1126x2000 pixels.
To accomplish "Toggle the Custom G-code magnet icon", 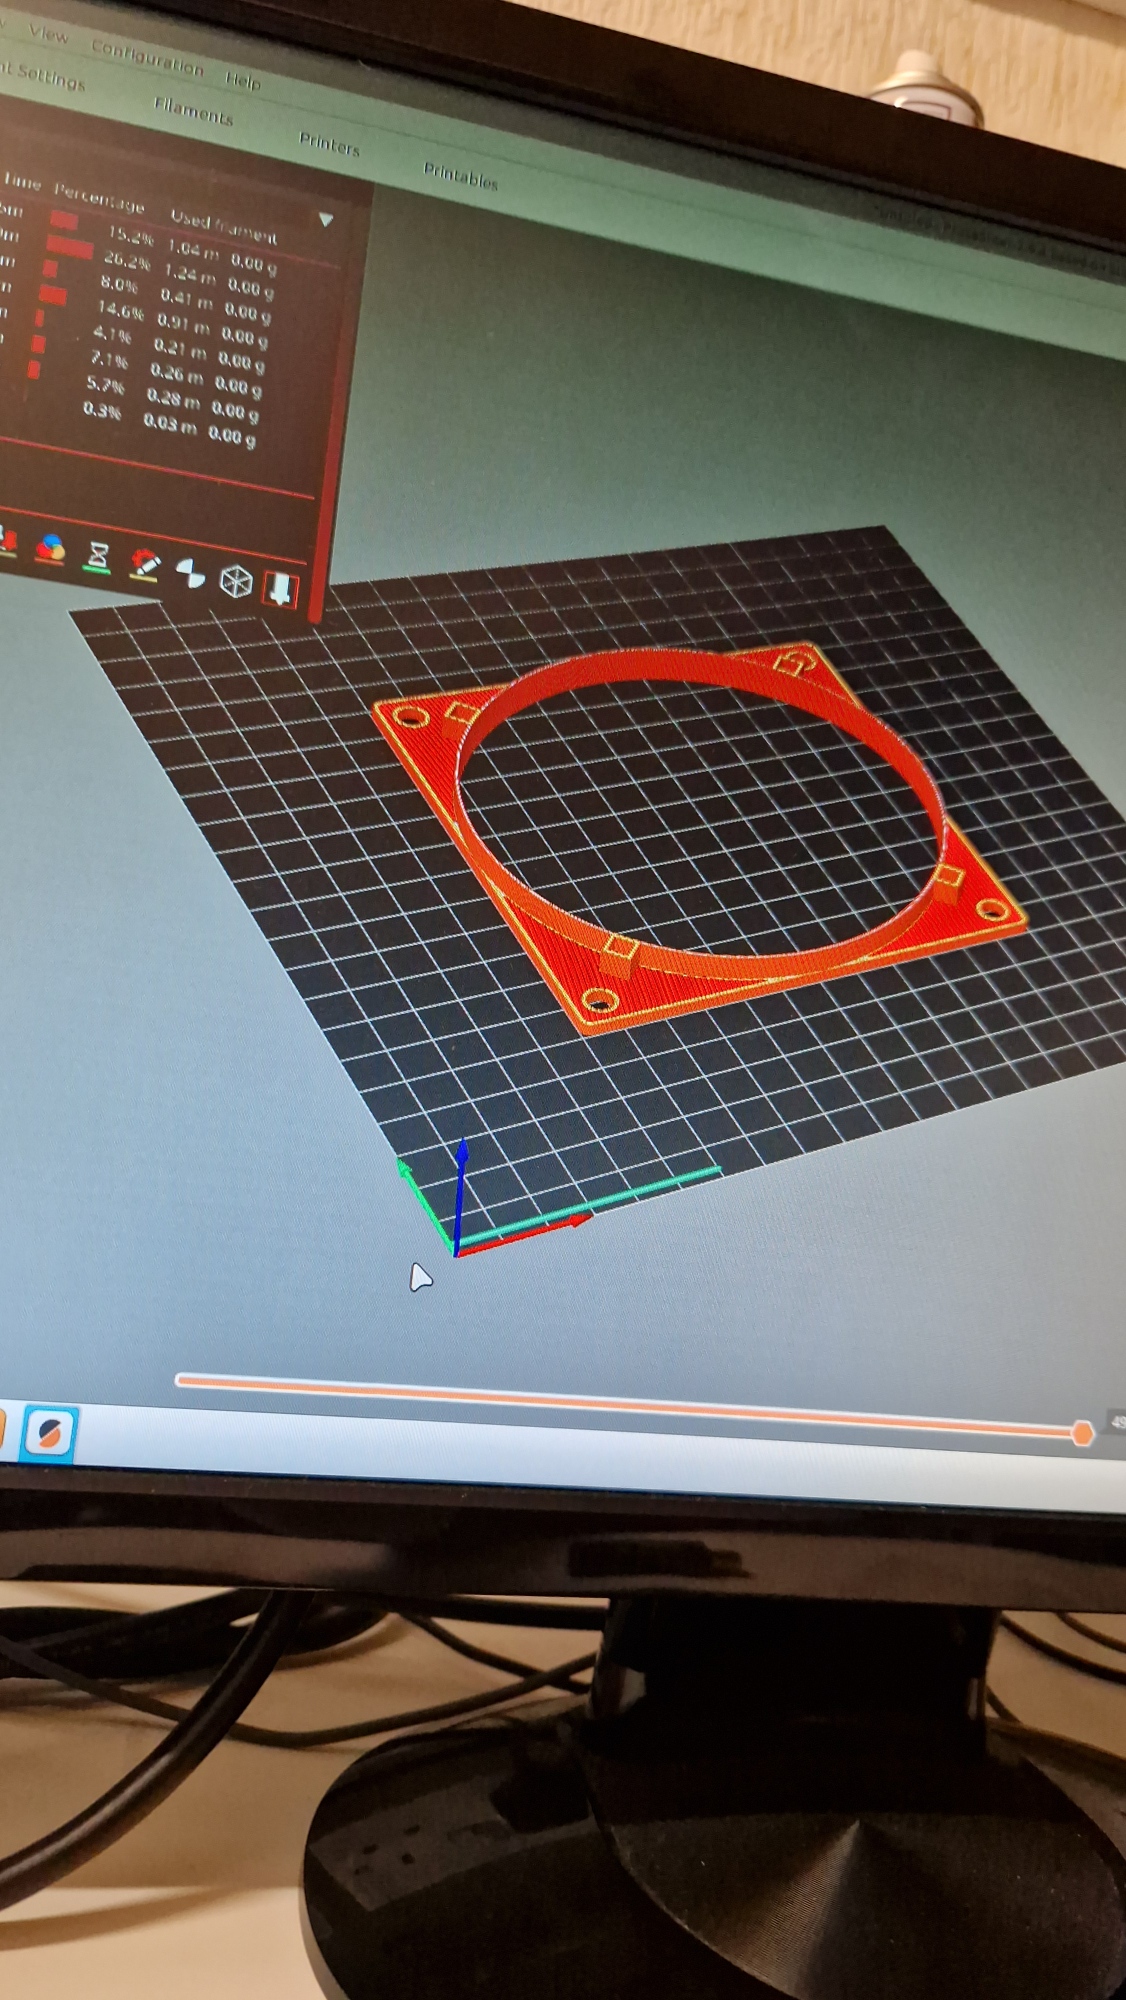I will click(x=145, y=564).
